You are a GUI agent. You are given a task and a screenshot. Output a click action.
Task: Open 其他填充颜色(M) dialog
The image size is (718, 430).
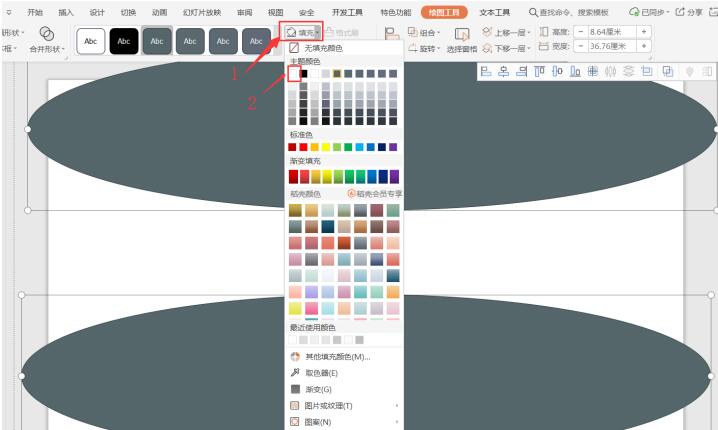(x=337, y=356)
